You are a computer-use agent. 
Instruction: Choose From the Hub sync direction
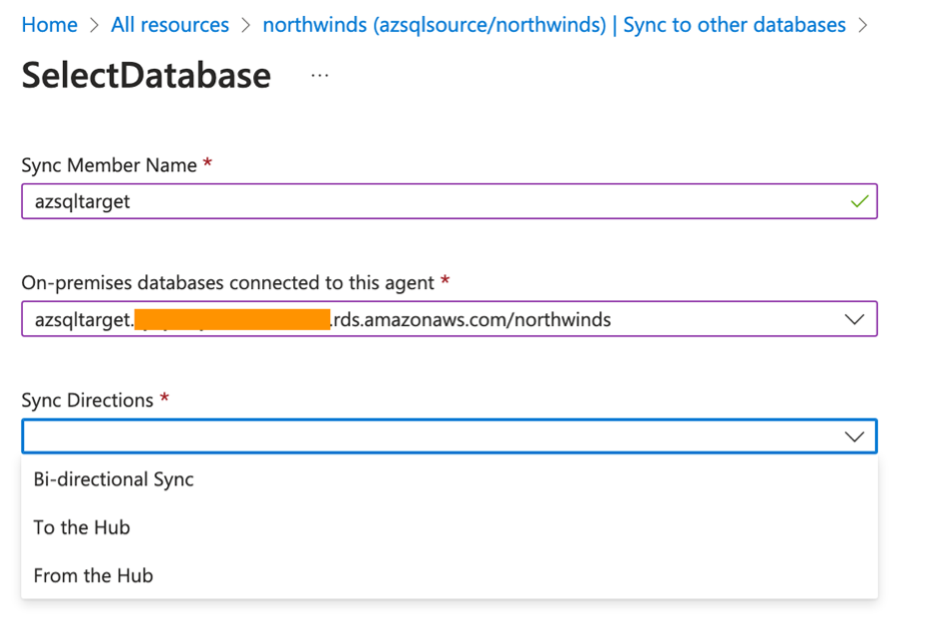(93, 575)
